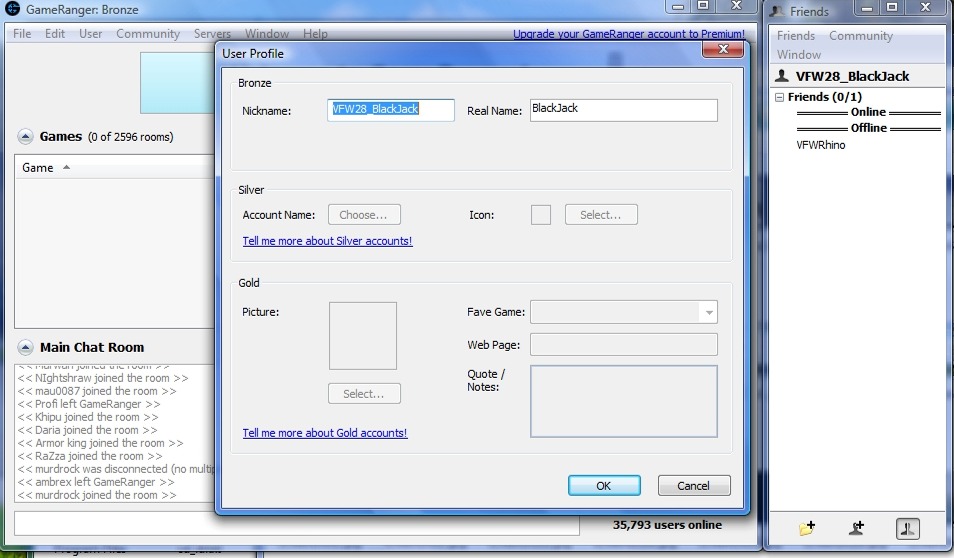Screen dimensions: 954x558
Task: Click the Choose… account name button
Action: coord(364,215)
